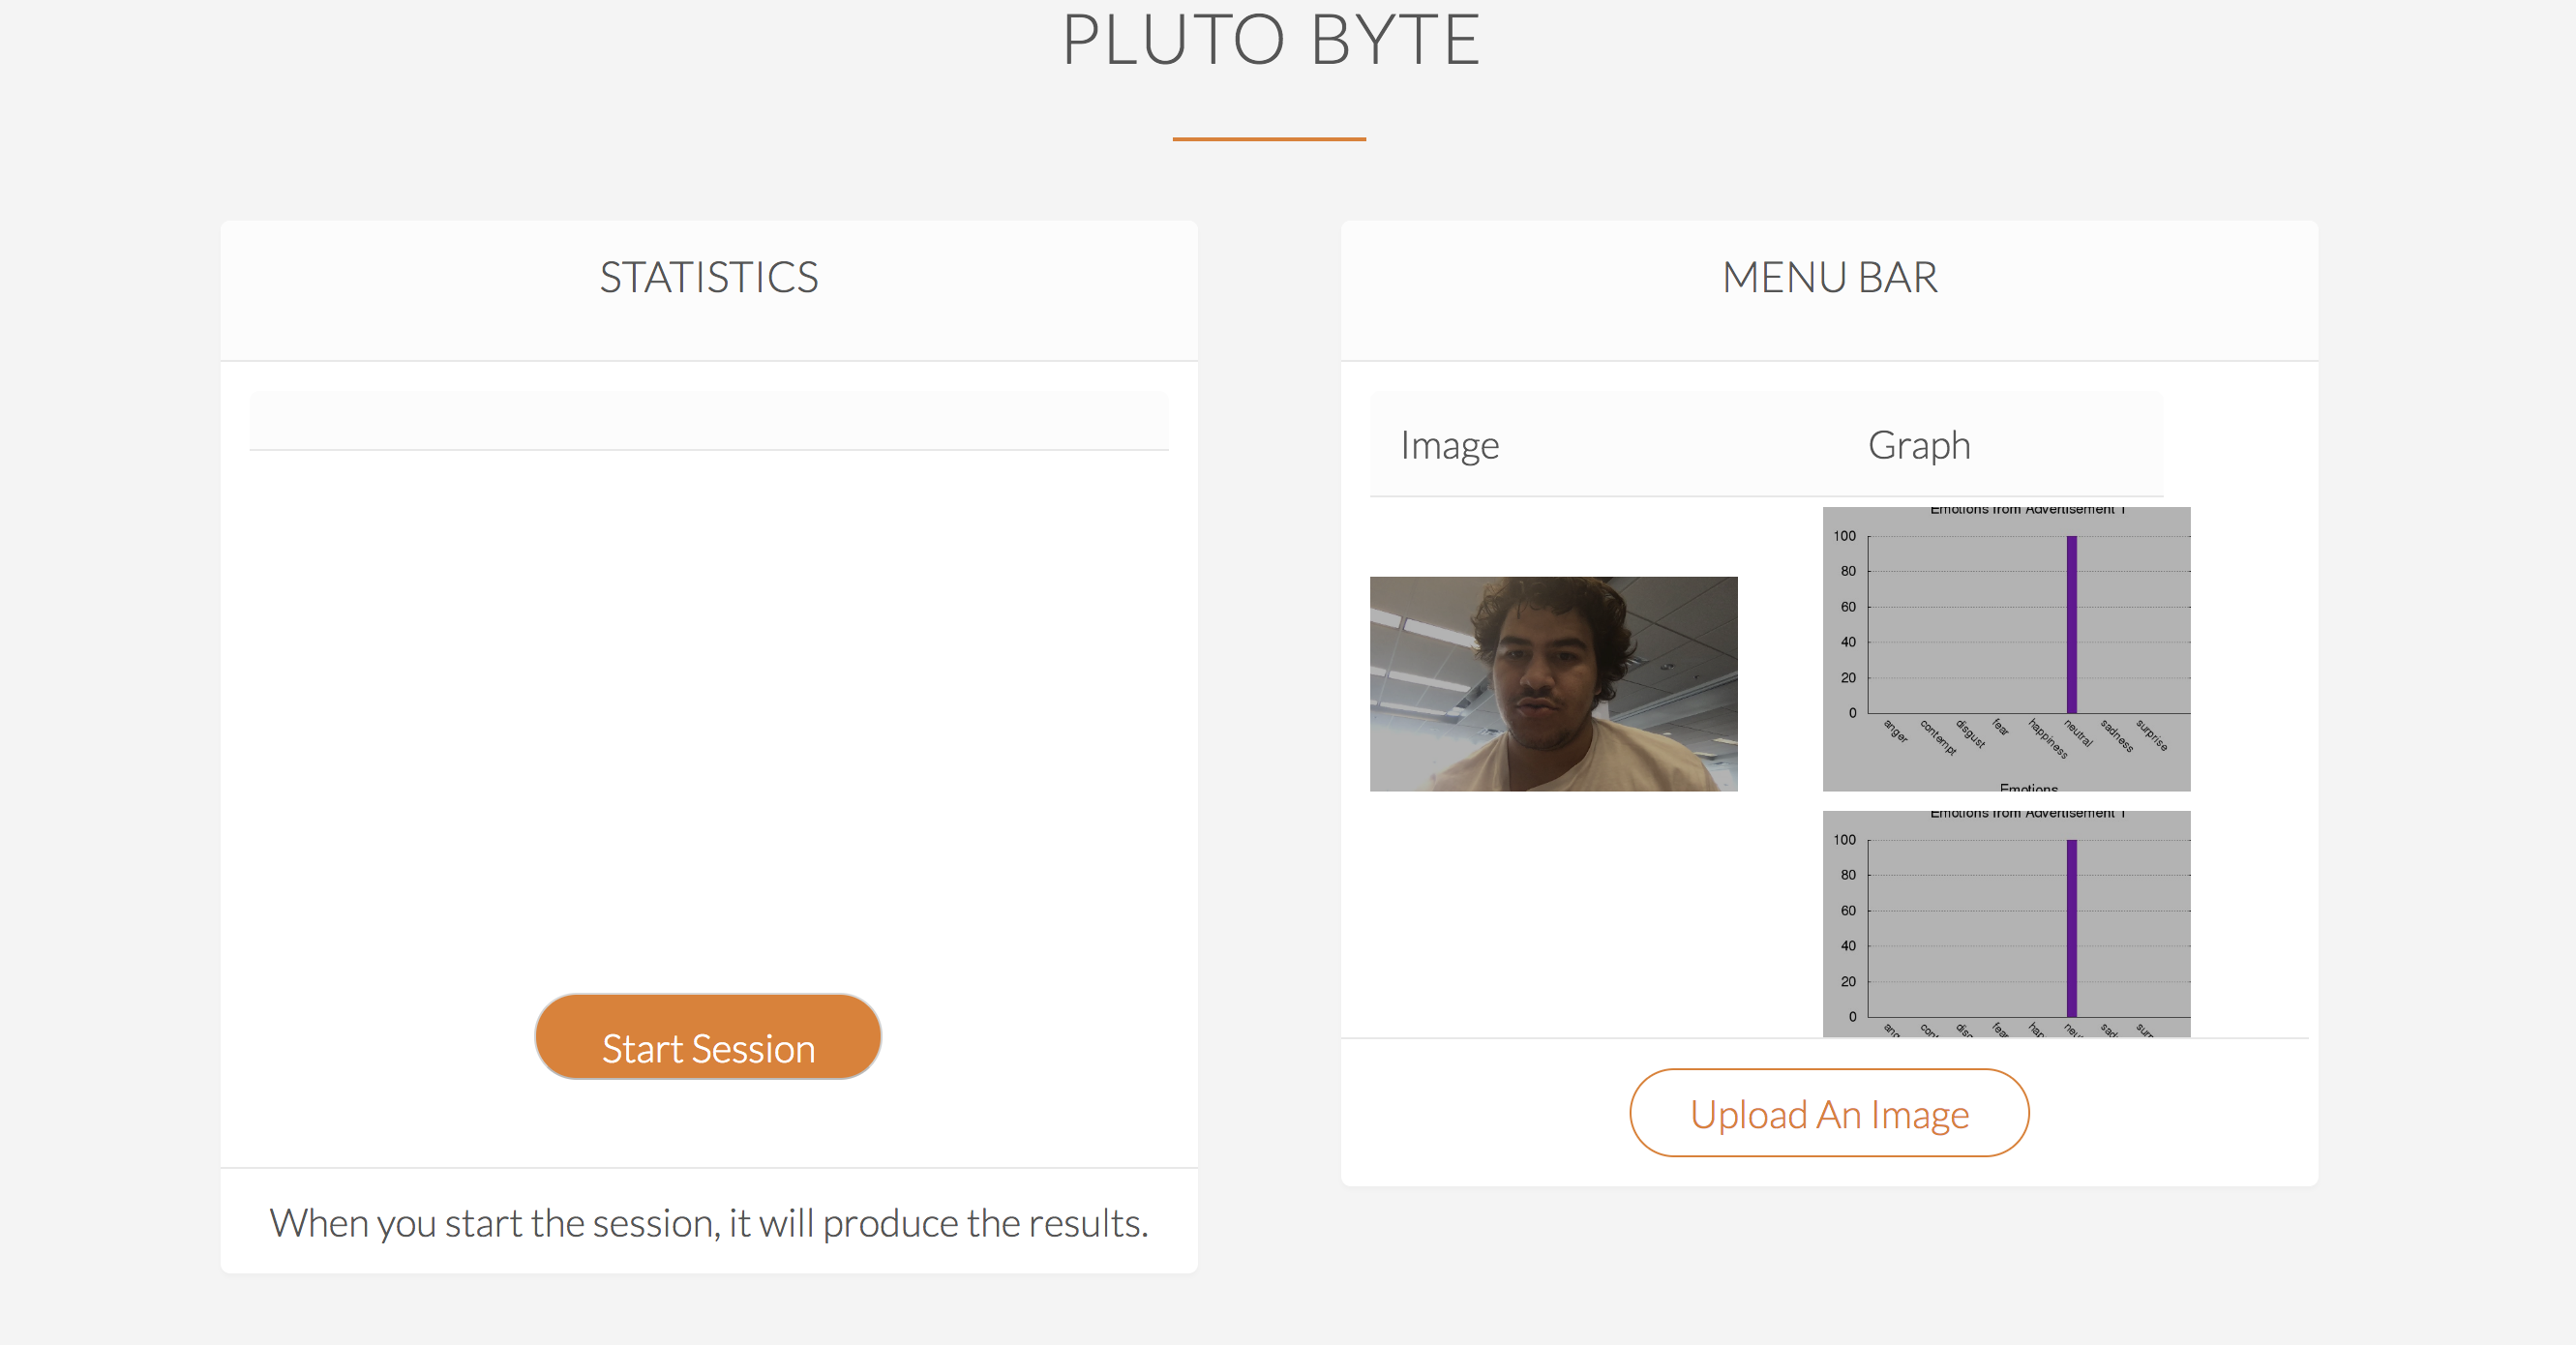This screenshot has height=1345, width=2576.
Task: Click the Graph column header
Action: point(1918,445)
